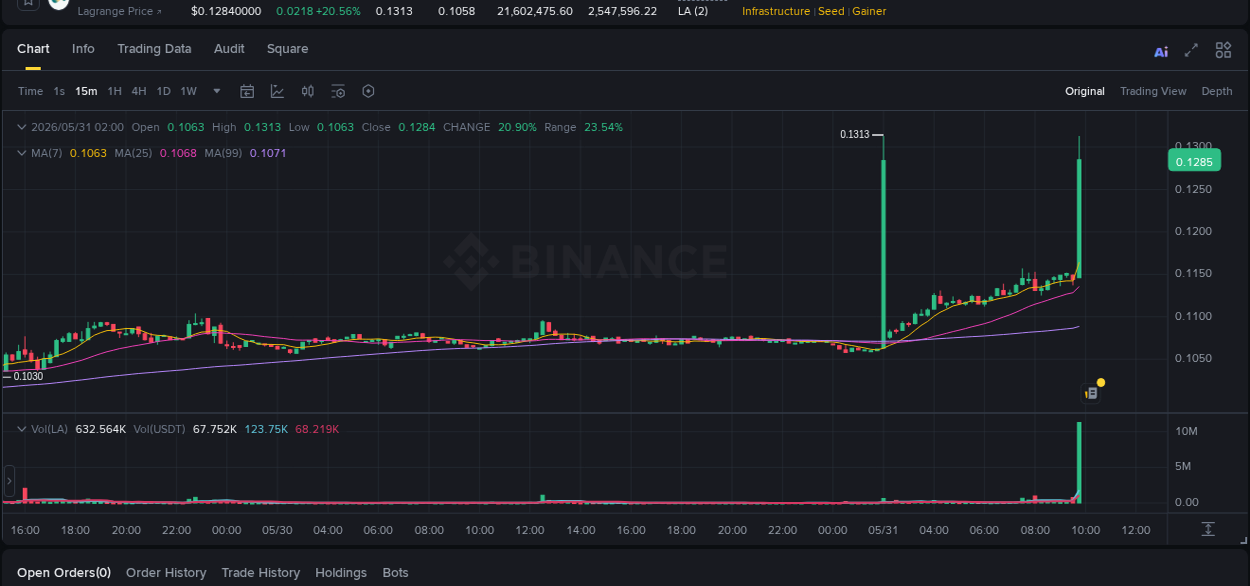The height and width of the screenshot is (586, 1250).
Task: Open the Chart tab
Action: tap(33, 49)
